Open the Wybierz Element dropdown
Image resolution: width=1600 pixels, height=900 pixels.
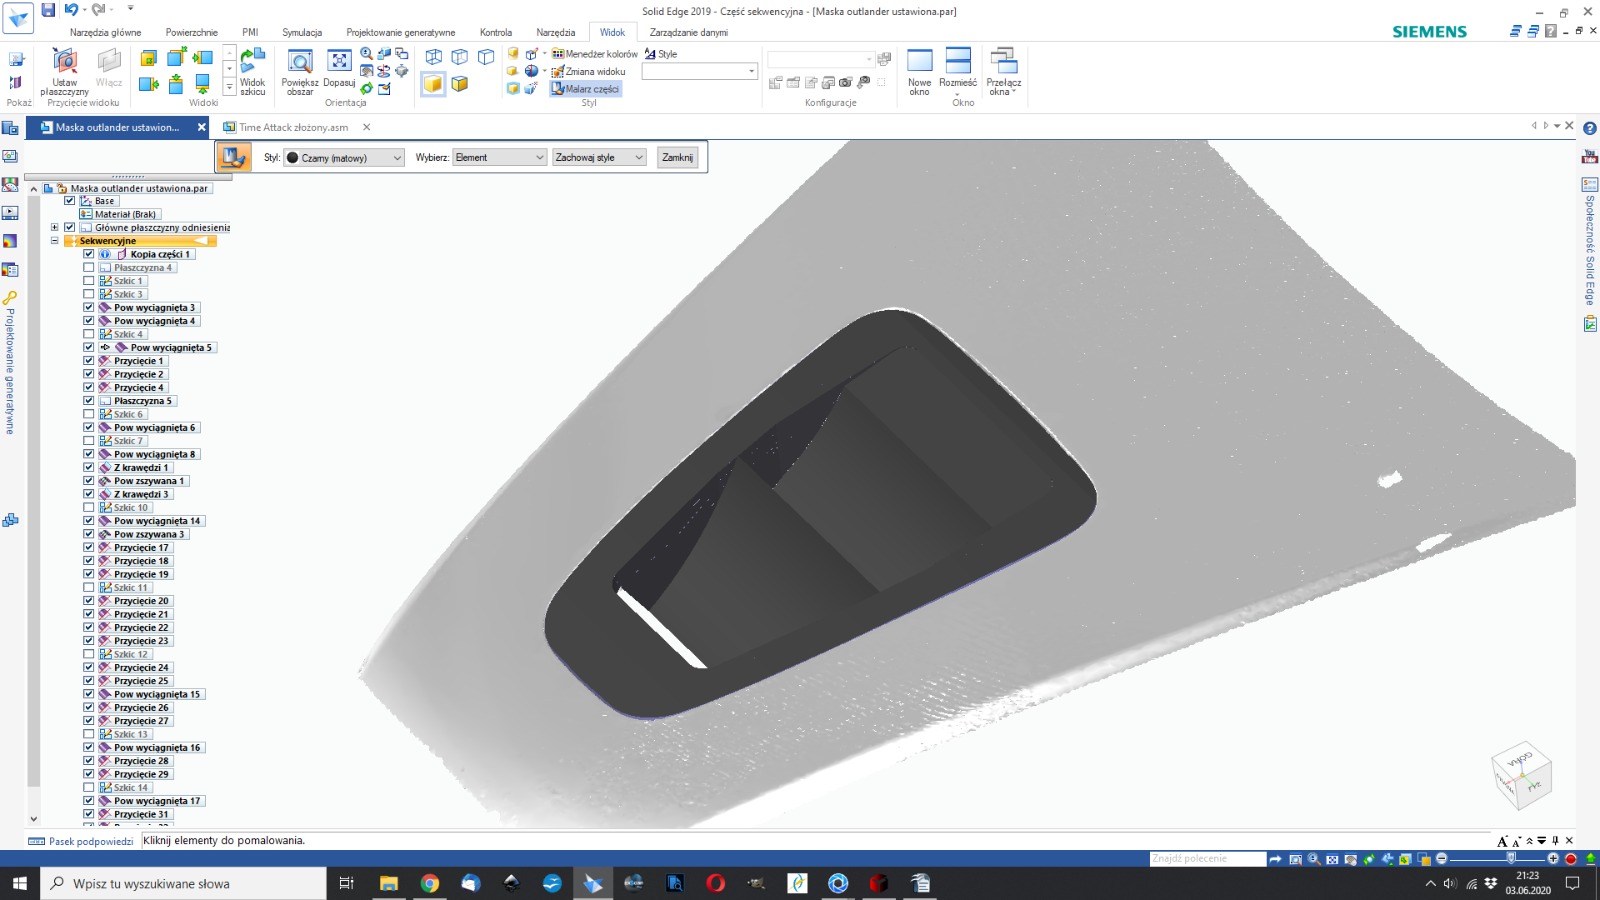pos(499,158)
